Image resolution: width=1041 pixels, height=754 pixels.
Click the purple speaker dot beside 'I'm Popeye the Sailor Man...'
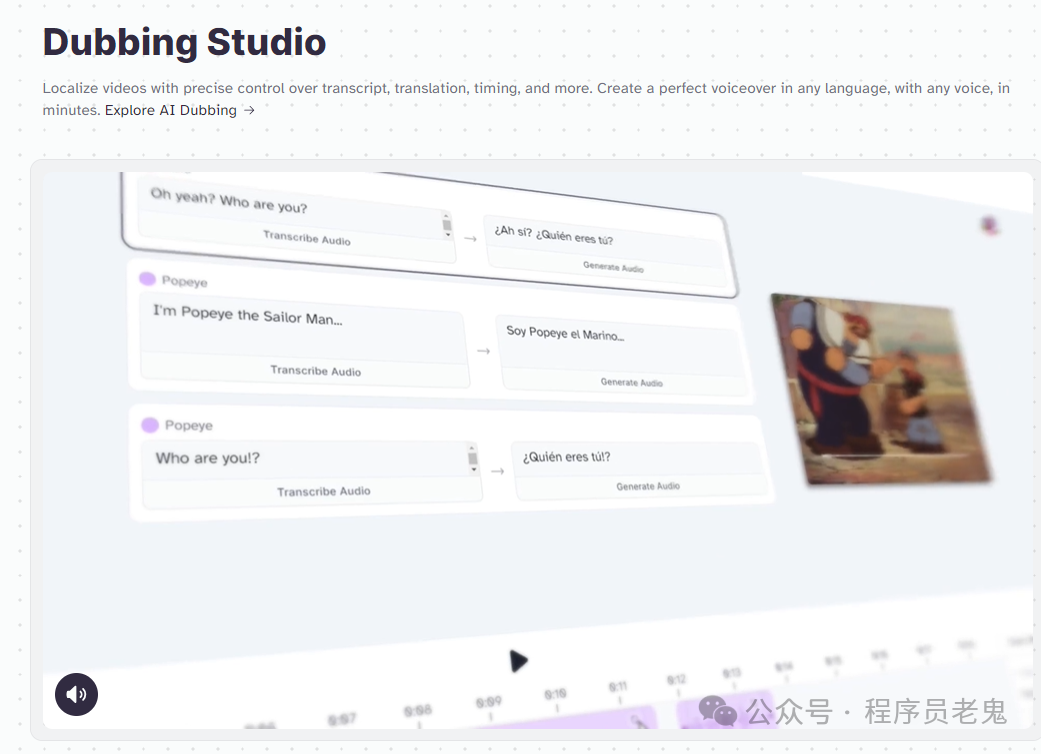pyautogui.click(x=147, y=279)
